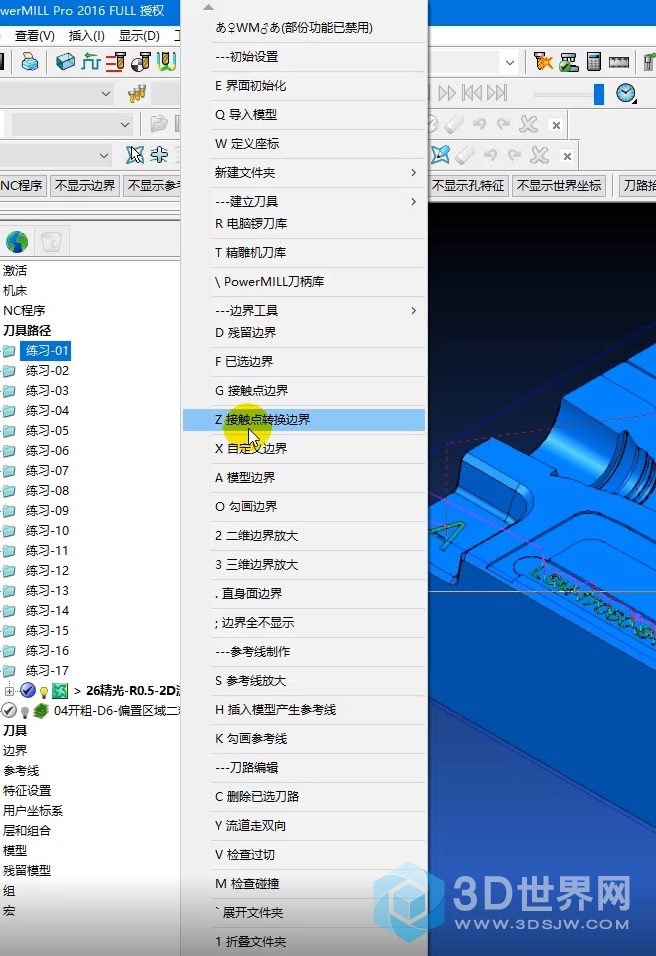Toggle grey checkmark of 04开粗 toolpath
The height and width of the screenshot is (956, 656).
[9, 710]
